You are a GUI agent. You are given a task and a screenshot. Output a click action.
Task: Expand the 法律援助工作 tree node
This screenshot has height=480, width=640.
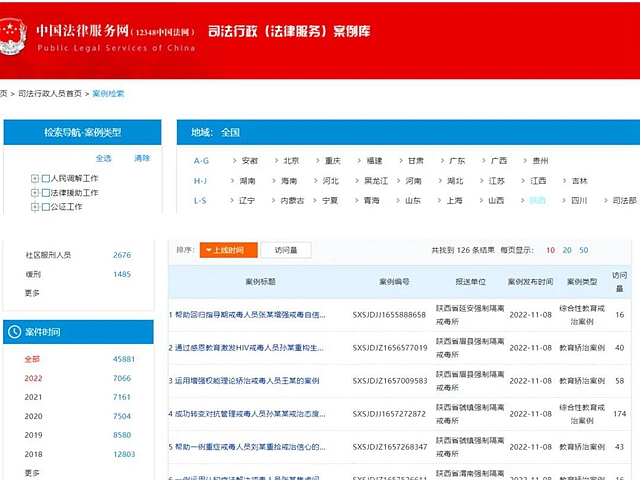coord(35,193)
